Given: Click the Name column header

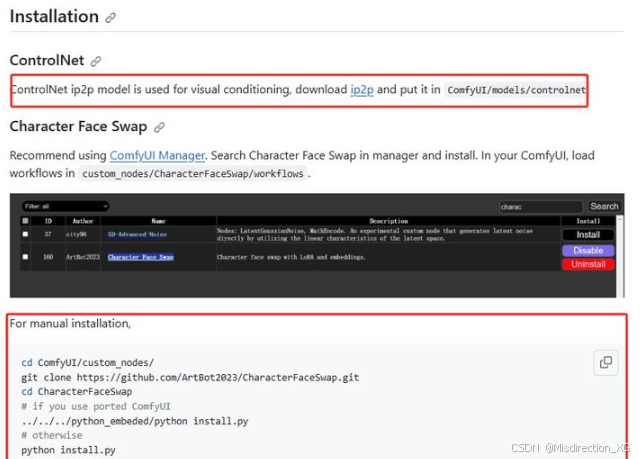Looking at the screenshot, I should (158, 221).
